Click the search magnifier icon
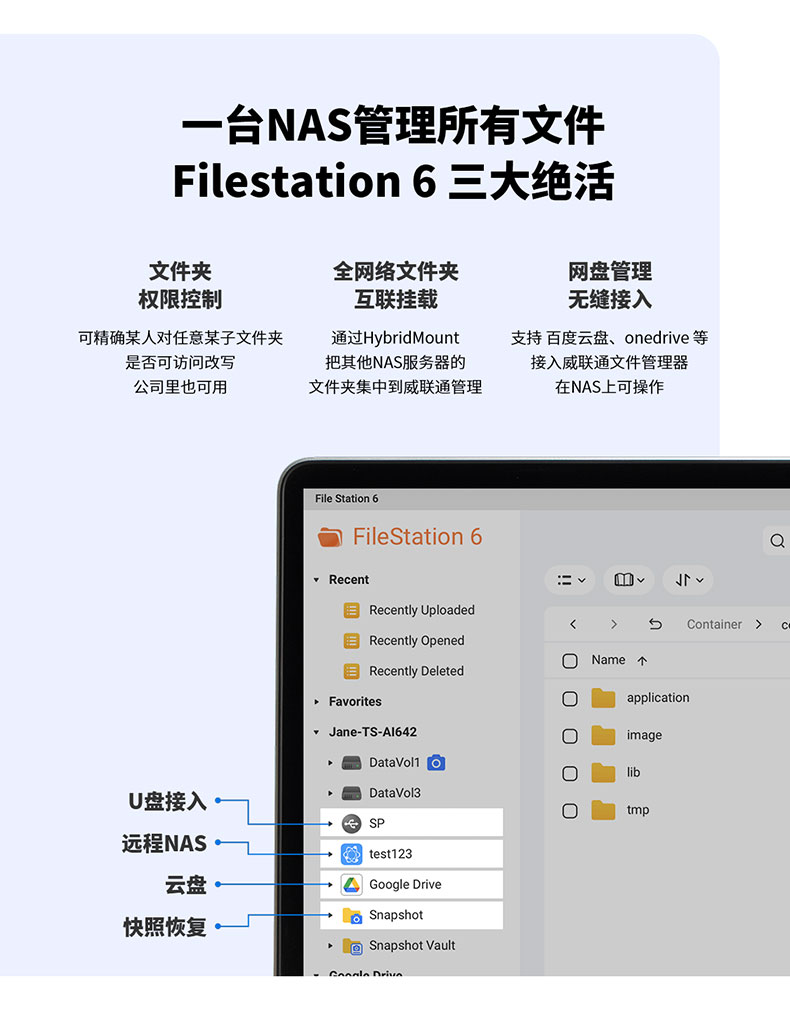 pyautogui.click(x=777, y=541)
